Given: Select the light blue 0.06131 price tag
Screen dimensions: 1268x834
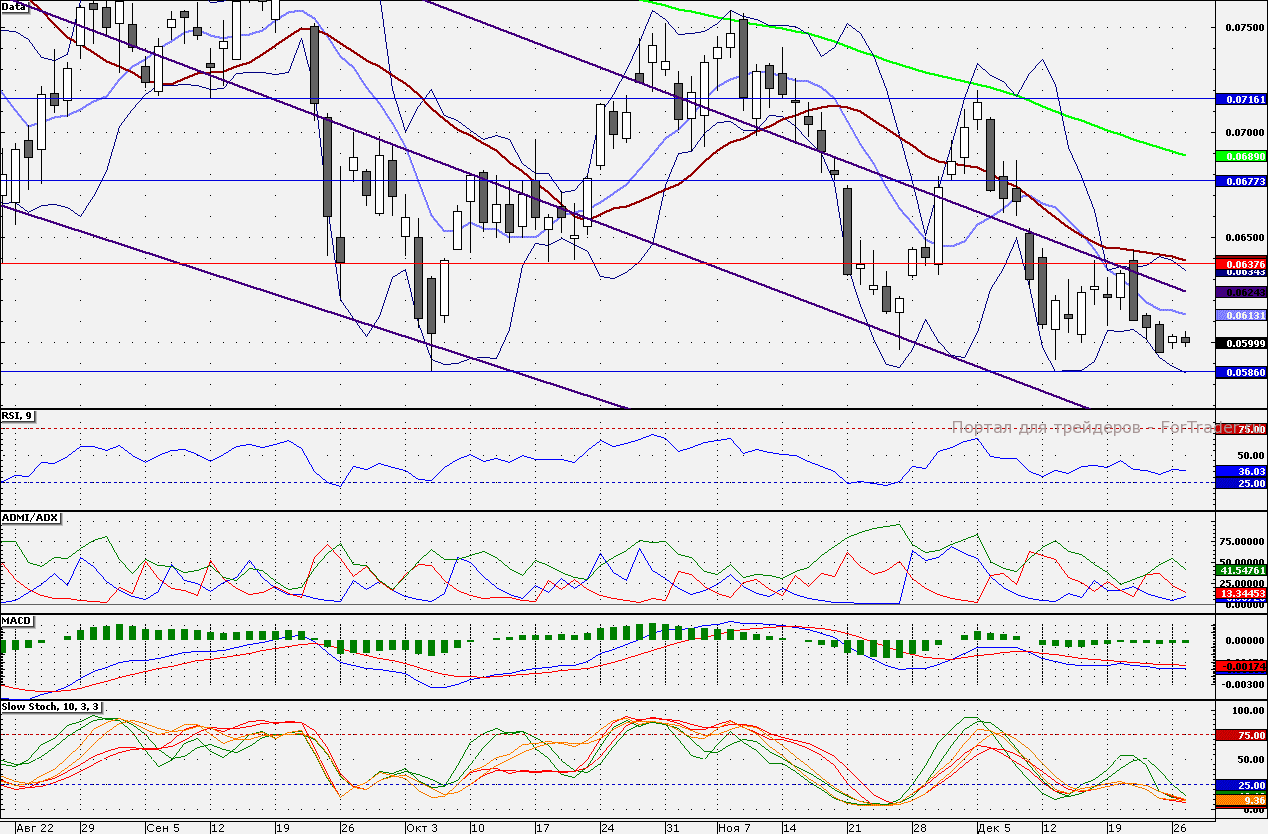Looking at the screenshot, I should (1241, 315).
